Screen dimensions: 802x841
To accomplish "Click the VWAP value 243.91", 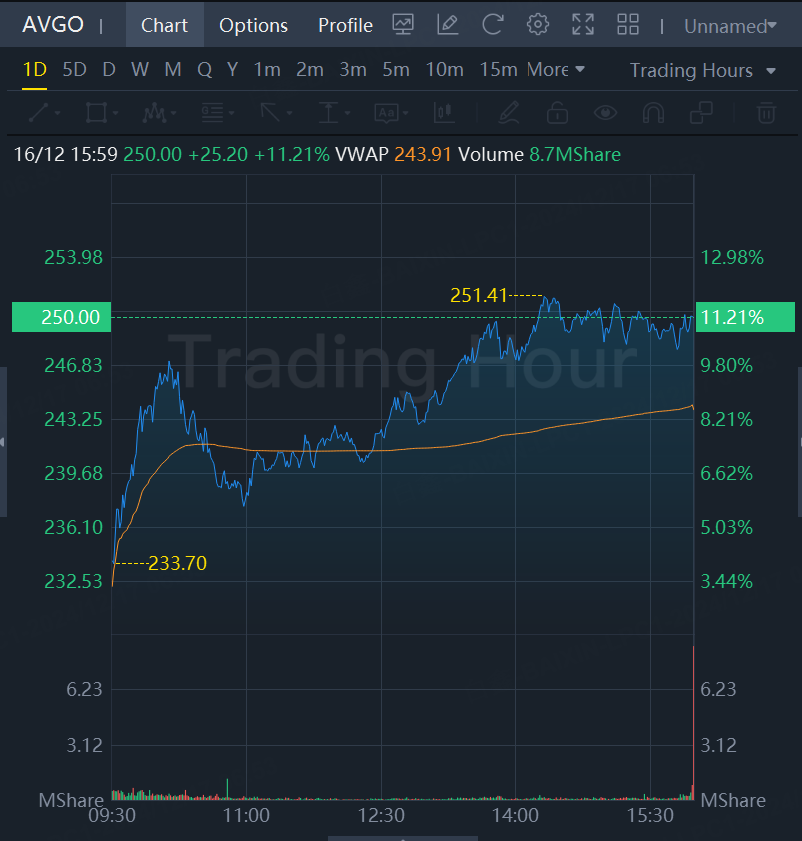I will click(423, 154).
